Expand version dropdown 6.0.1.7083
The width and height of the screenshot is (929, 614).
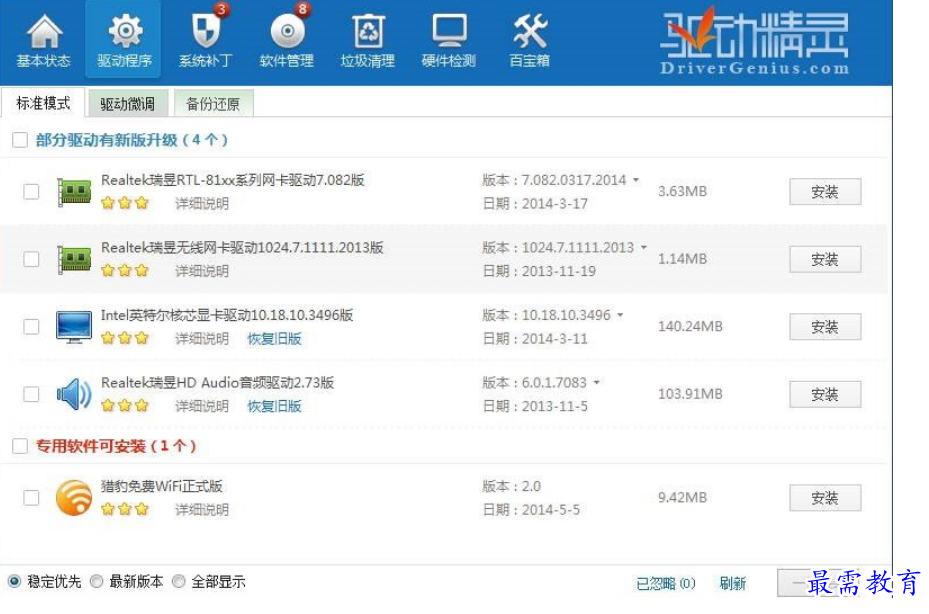coord(596,382)
